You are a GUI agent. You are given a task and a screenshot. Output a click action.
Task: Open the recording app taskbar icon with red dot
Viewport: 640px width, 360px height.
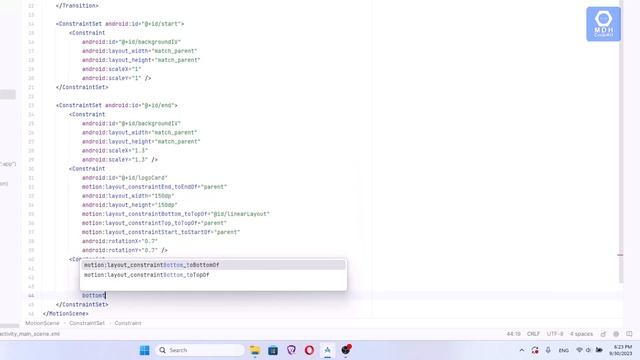click(x=346, y=350)
